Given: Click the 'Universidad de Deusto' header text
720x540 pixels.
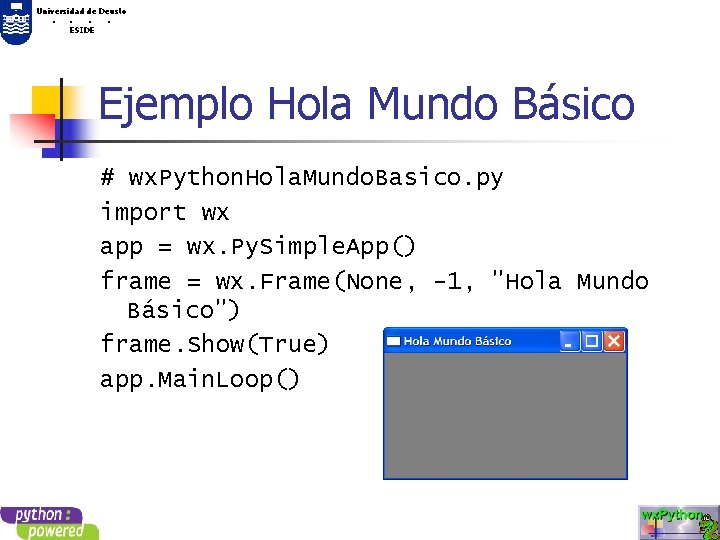Looking at the screenshot, I should coord(81,11).
